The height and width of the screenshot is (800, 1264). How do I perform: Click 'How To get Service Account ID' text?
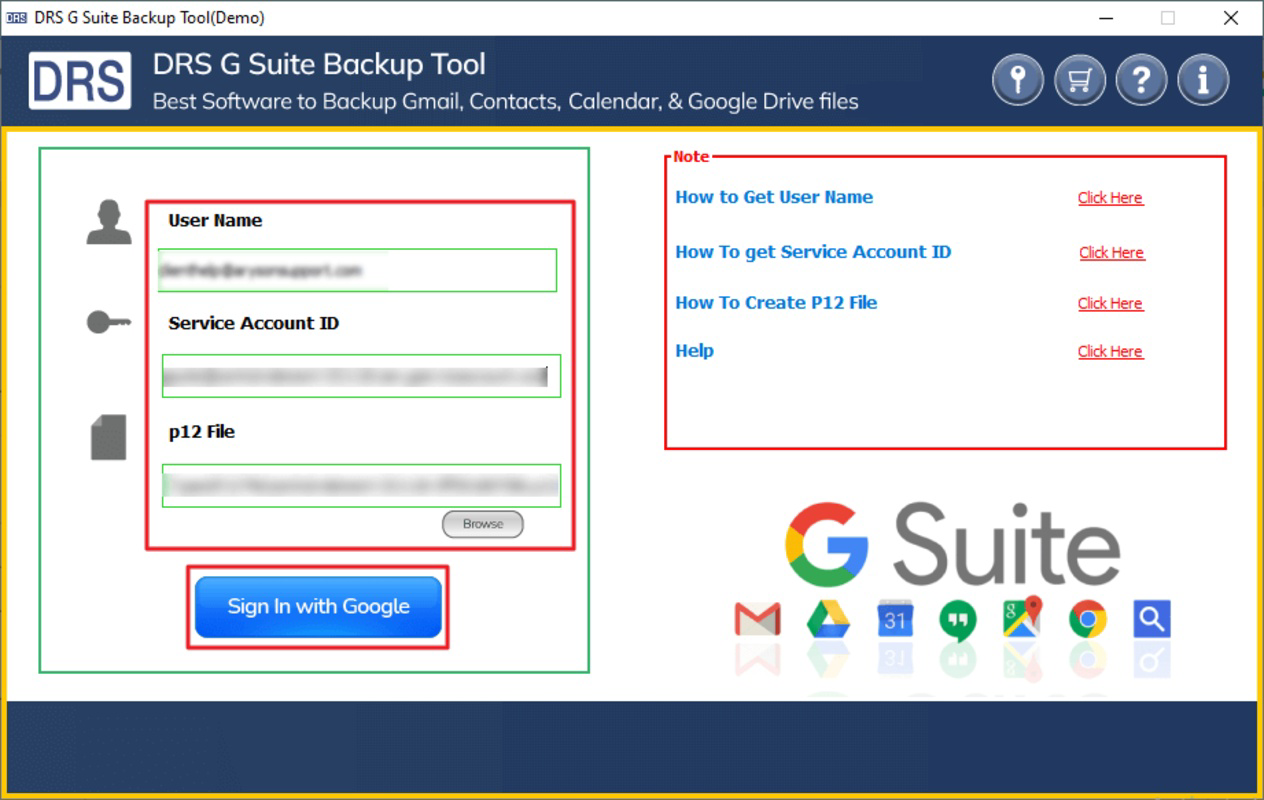[813, 252]
